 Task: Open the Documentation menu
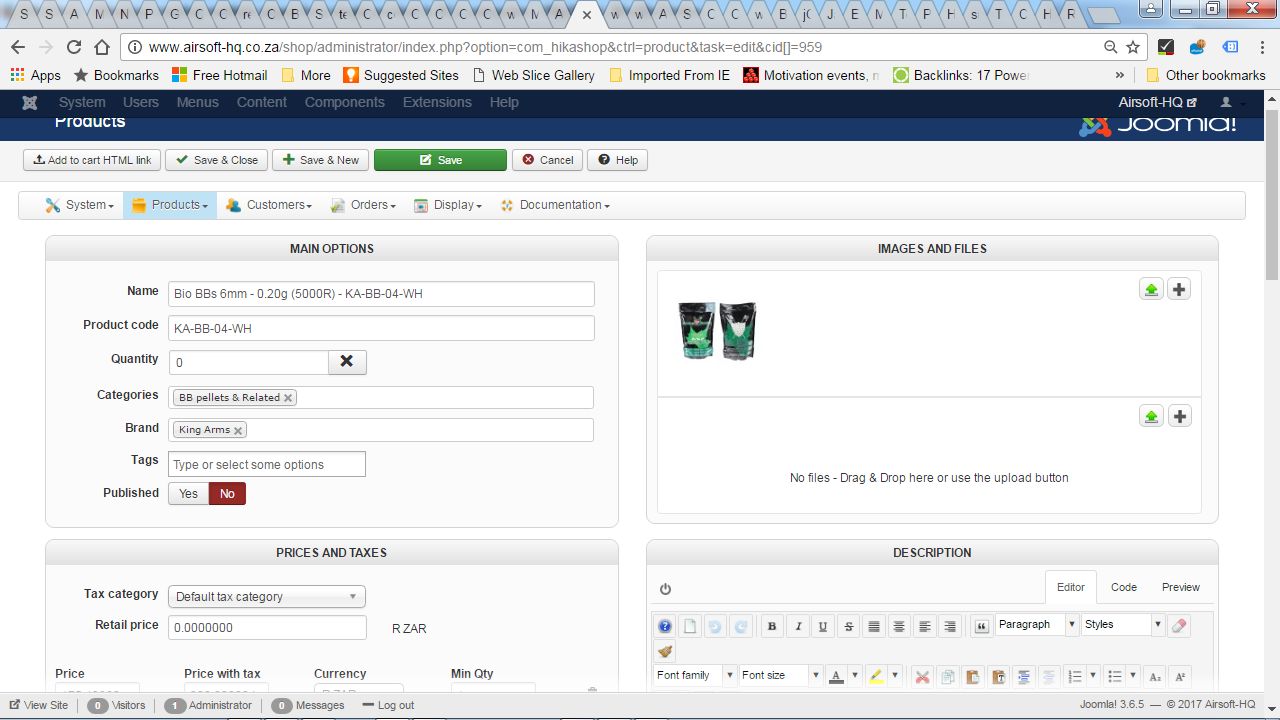555,205
